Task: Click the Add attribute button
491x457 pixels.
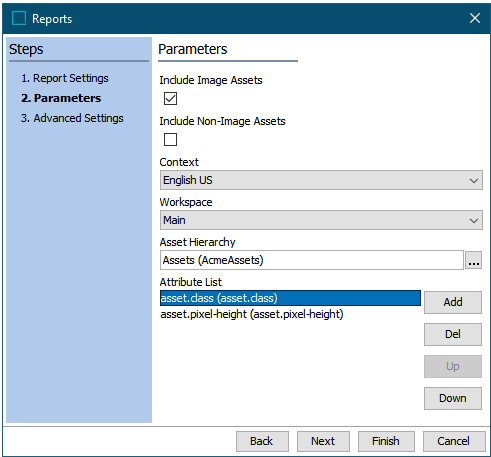Action: point(453,302)
